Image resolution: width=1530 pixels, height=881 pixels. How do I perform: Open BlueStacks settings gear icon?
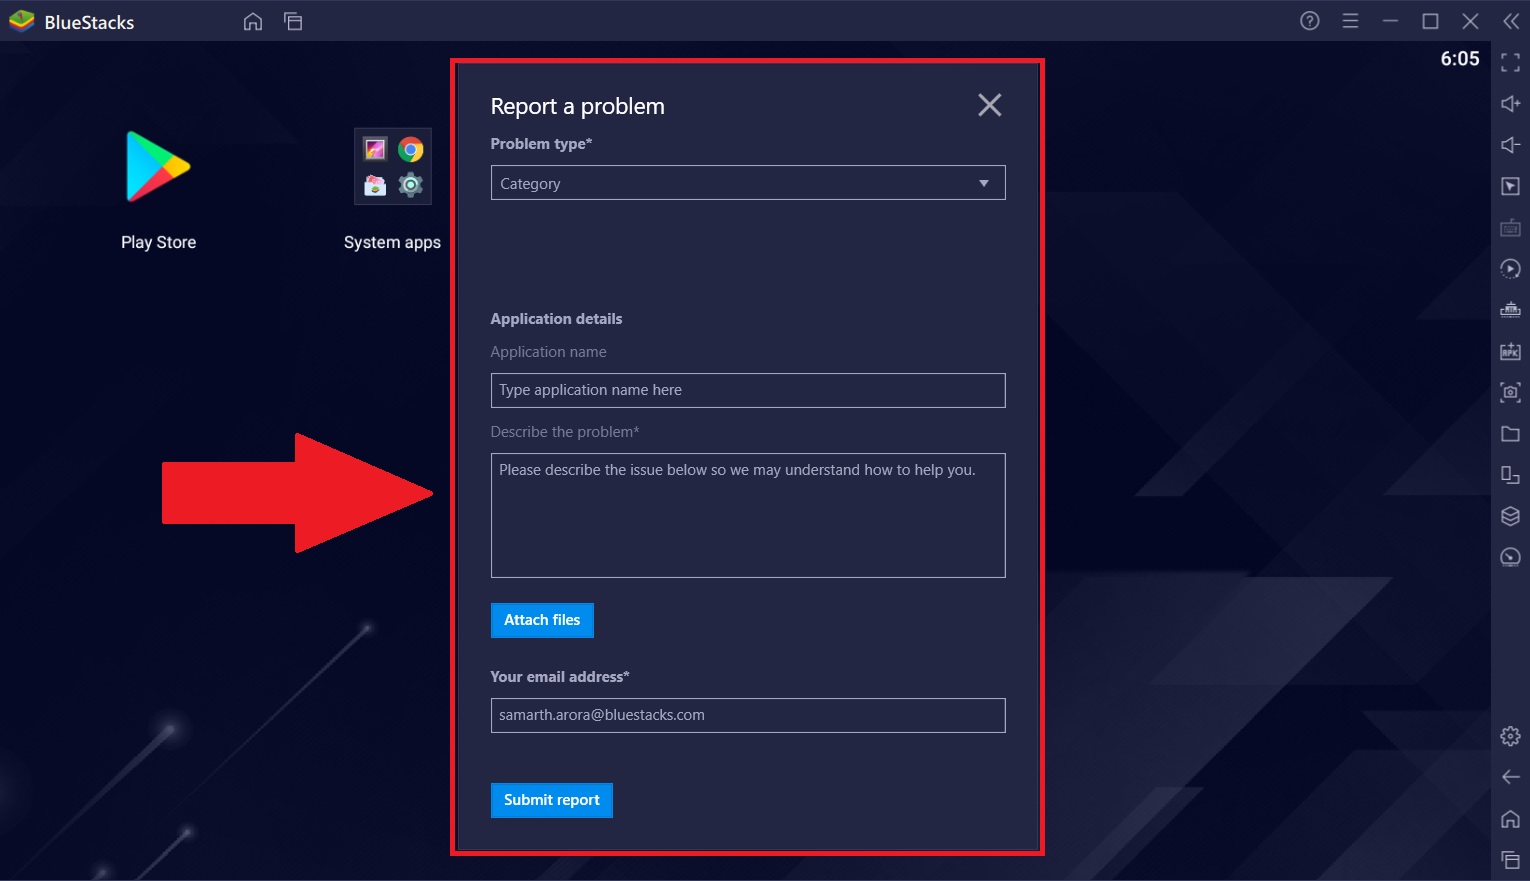click(1510, 736)
